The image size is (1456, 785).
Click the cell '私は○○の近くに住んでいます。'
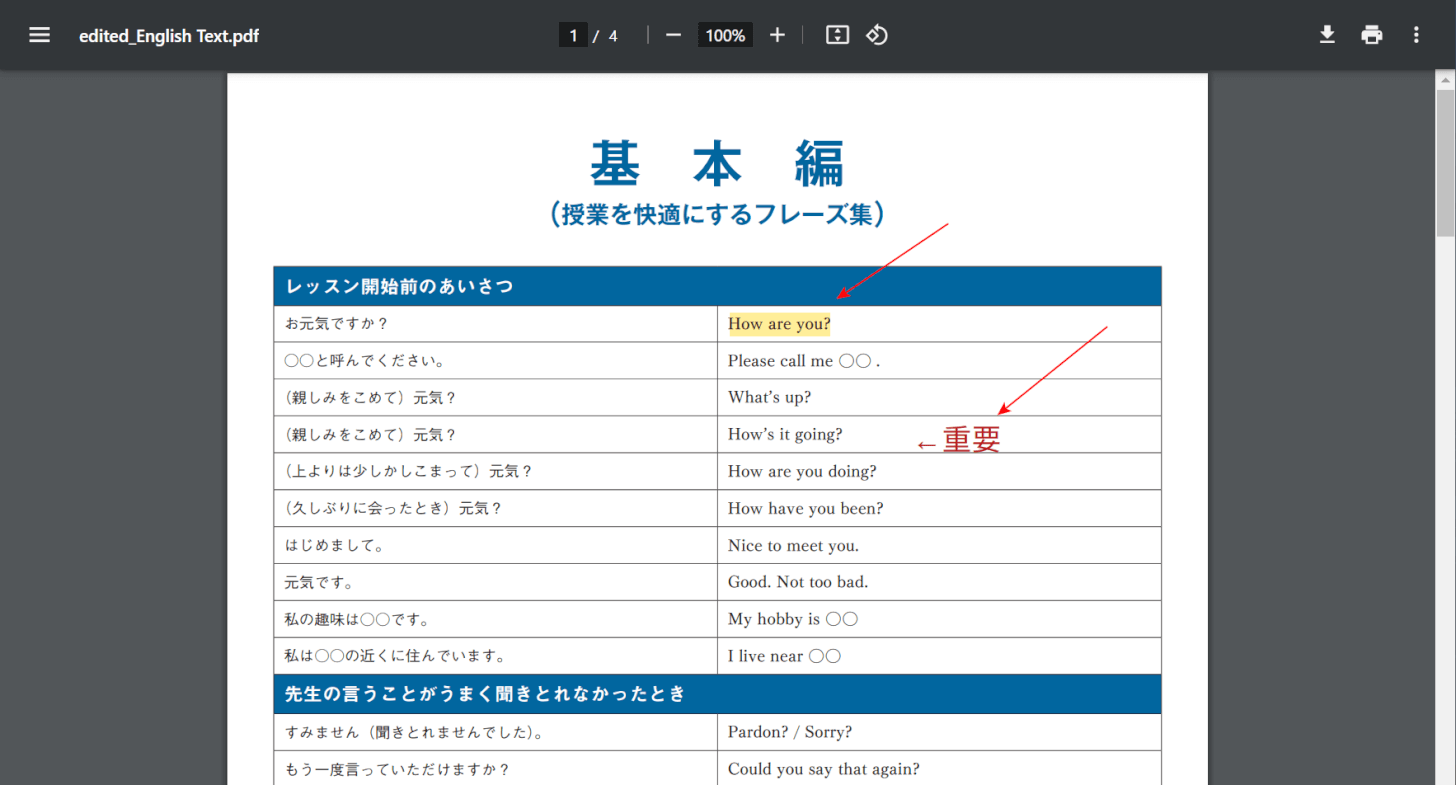tap(495, 656)
